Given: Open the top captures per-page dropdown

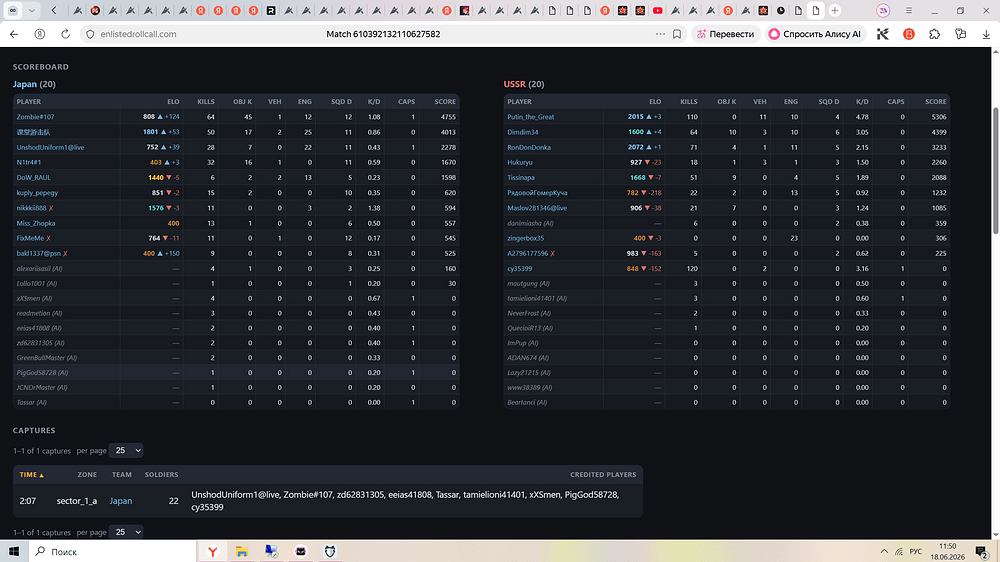Looking at the screenshot, I should pos(126,450).
